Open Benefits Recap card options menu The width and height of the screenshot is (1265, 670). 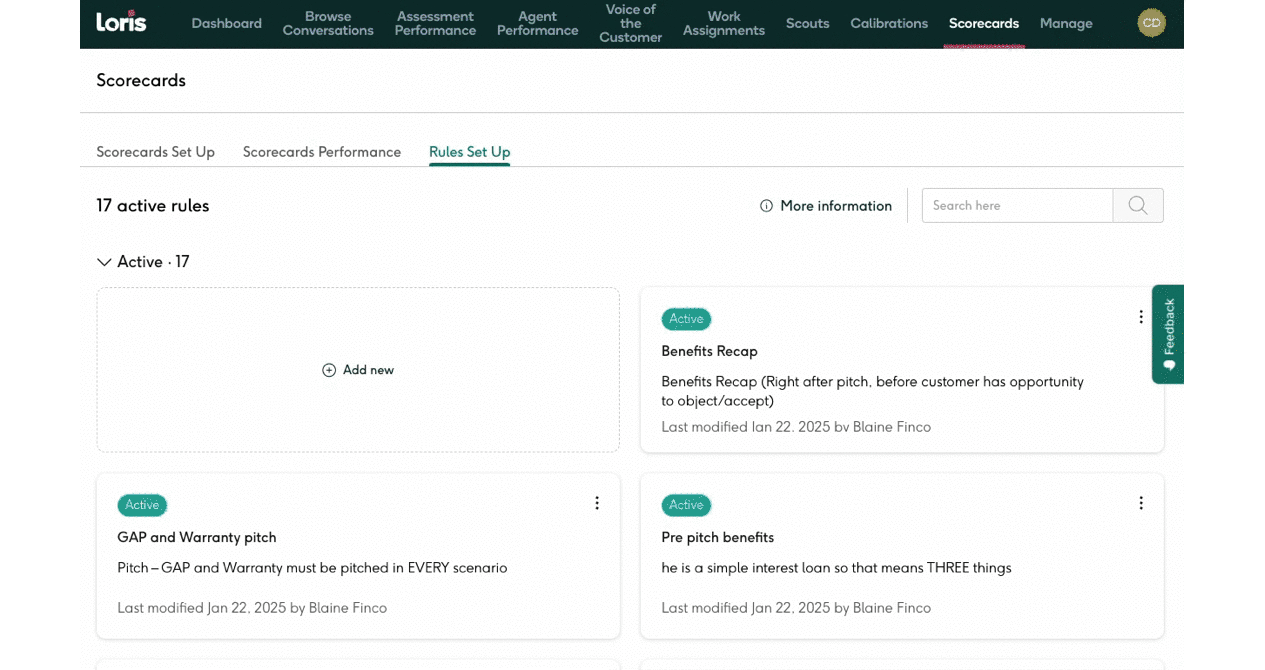coord(1141,317)
